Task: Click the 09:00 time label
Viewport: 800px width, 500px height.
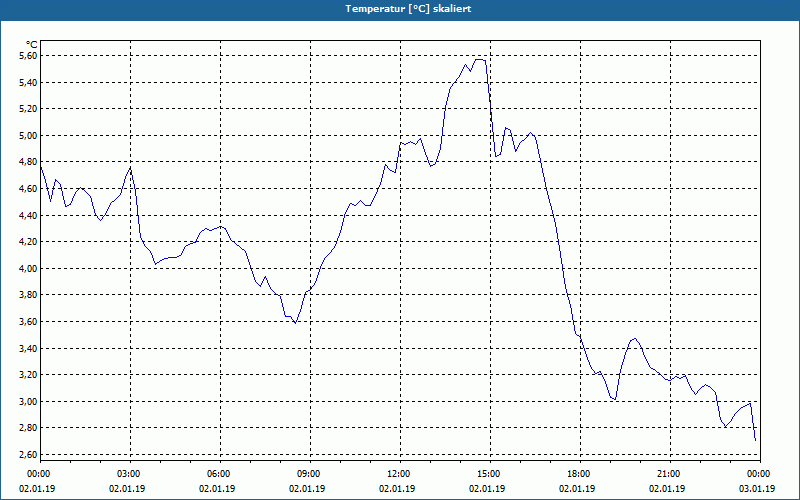Action: point(311,474)
